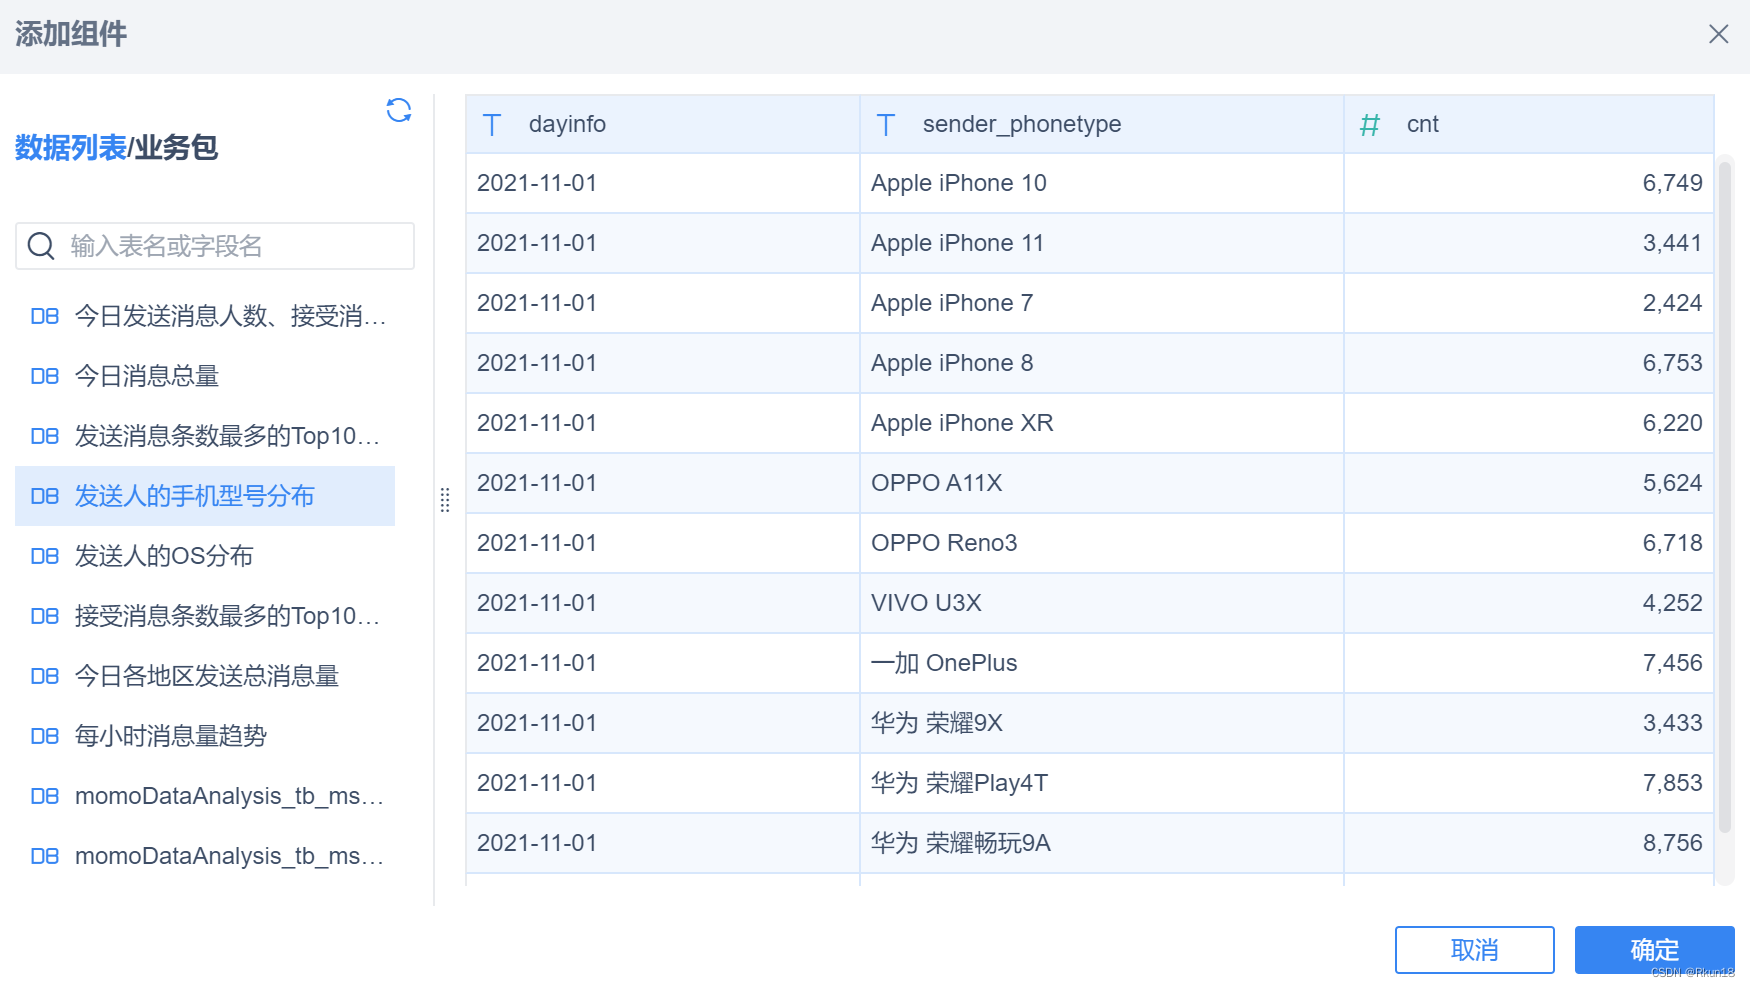Click the Apple iPhone XR cell

[x=1102, y=423]
